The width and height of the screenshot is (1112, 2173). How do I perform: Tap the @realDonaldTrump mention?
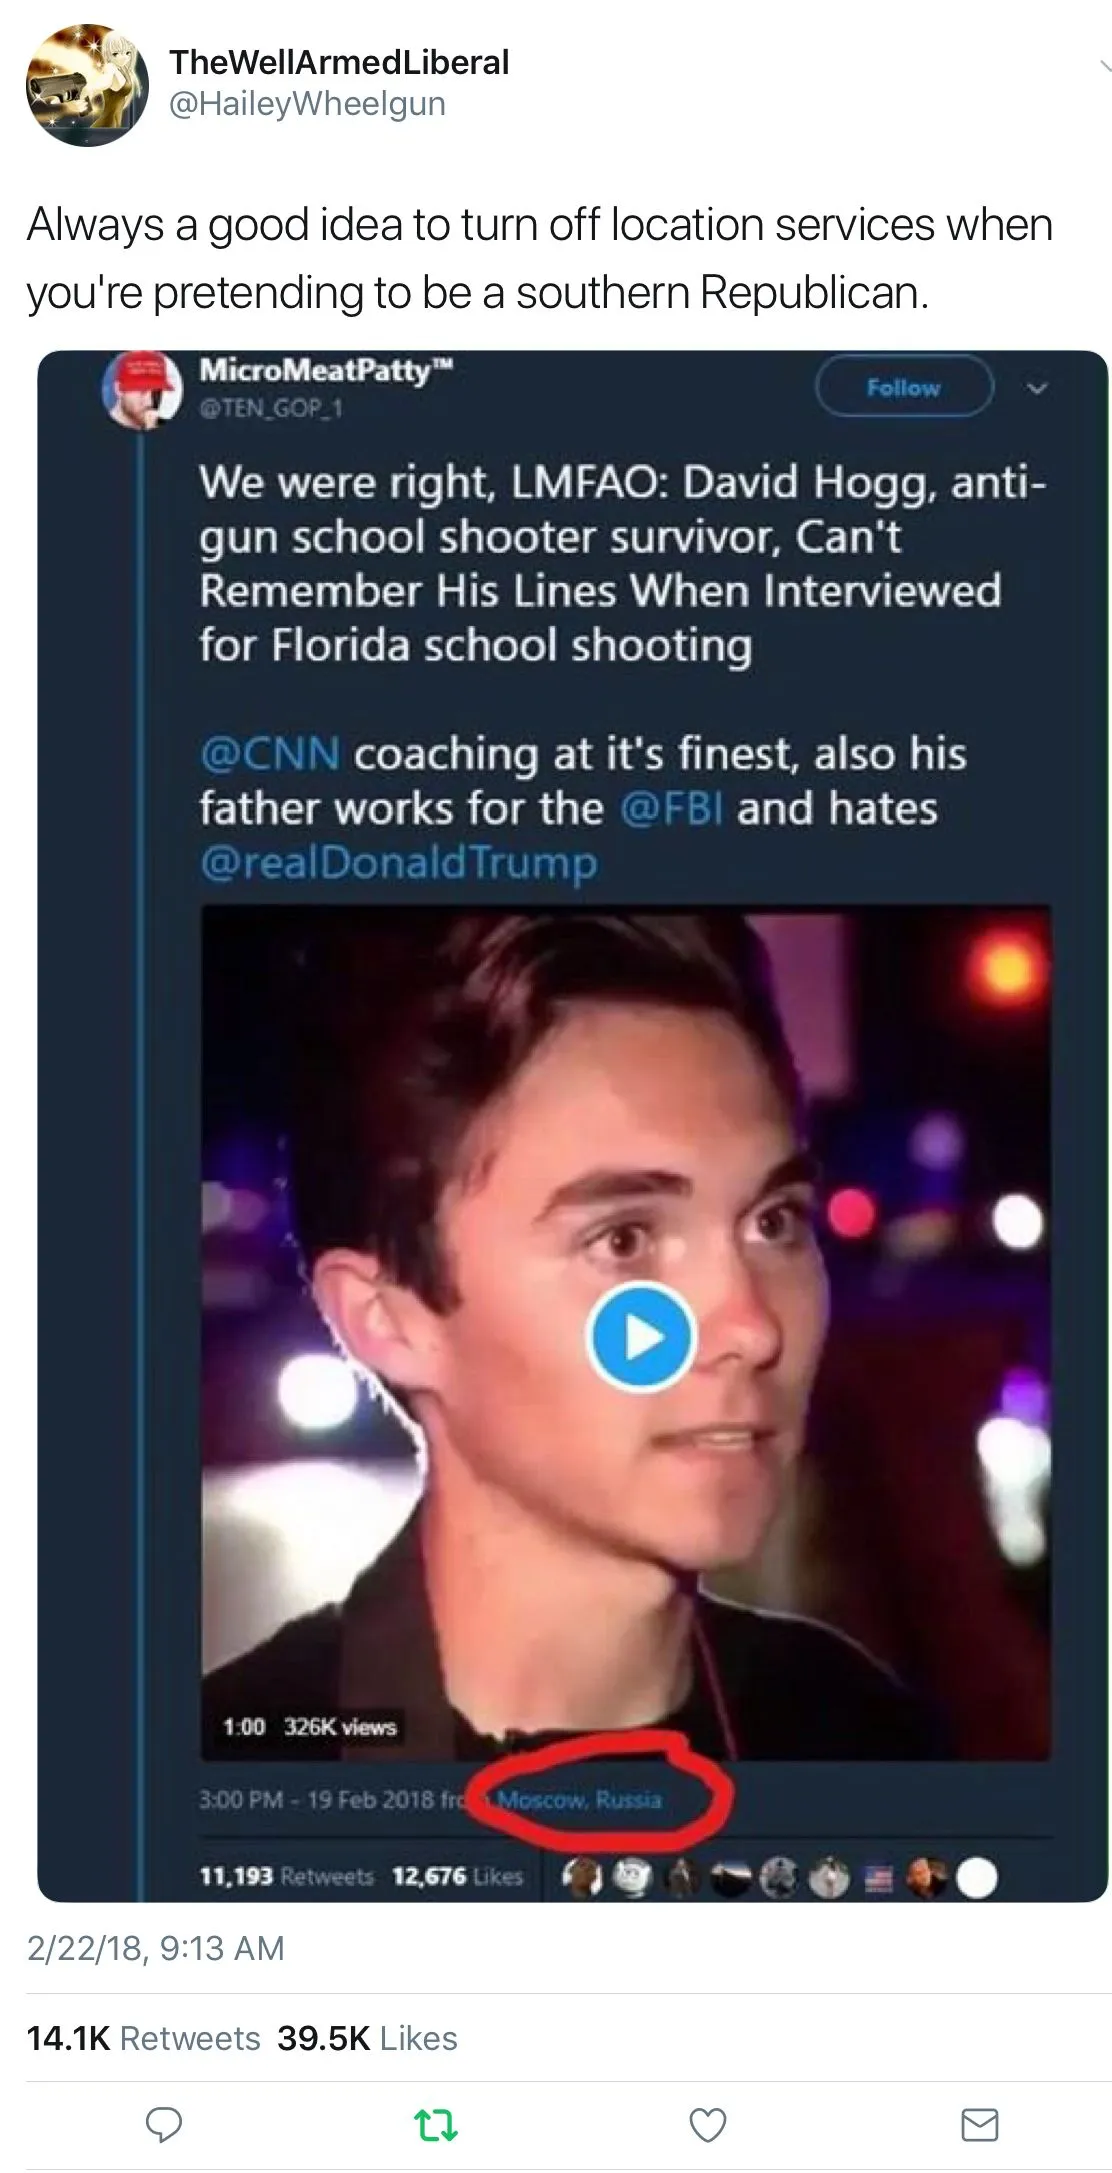398,862
